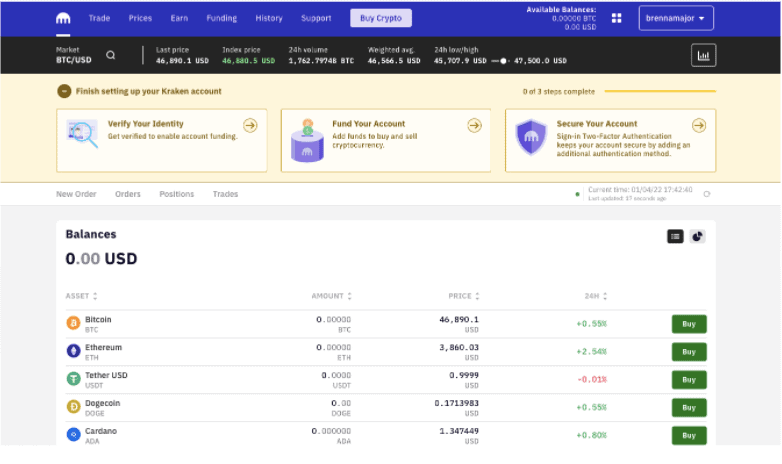782x464 pixels.
Task: Click the Index price 46,880.5 USD
Action: click(x=248, y=61)
